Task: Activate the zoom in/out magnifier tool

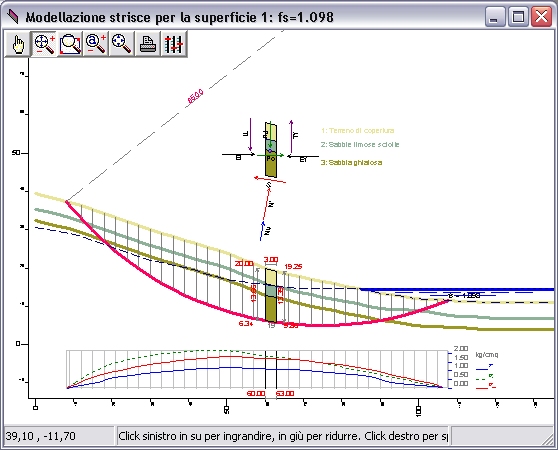Action: (44, 44)
